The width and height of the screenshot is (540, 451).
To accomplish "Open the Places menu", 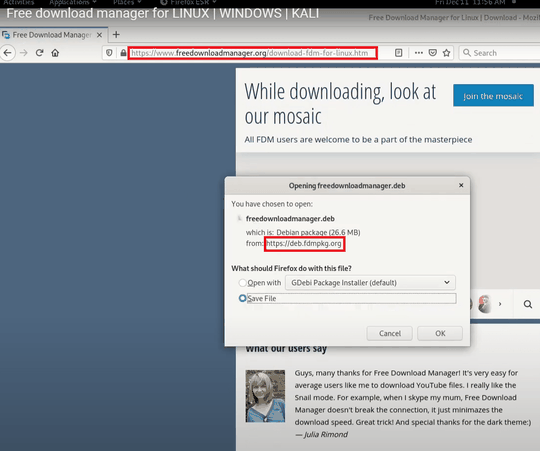I will 127,2.
